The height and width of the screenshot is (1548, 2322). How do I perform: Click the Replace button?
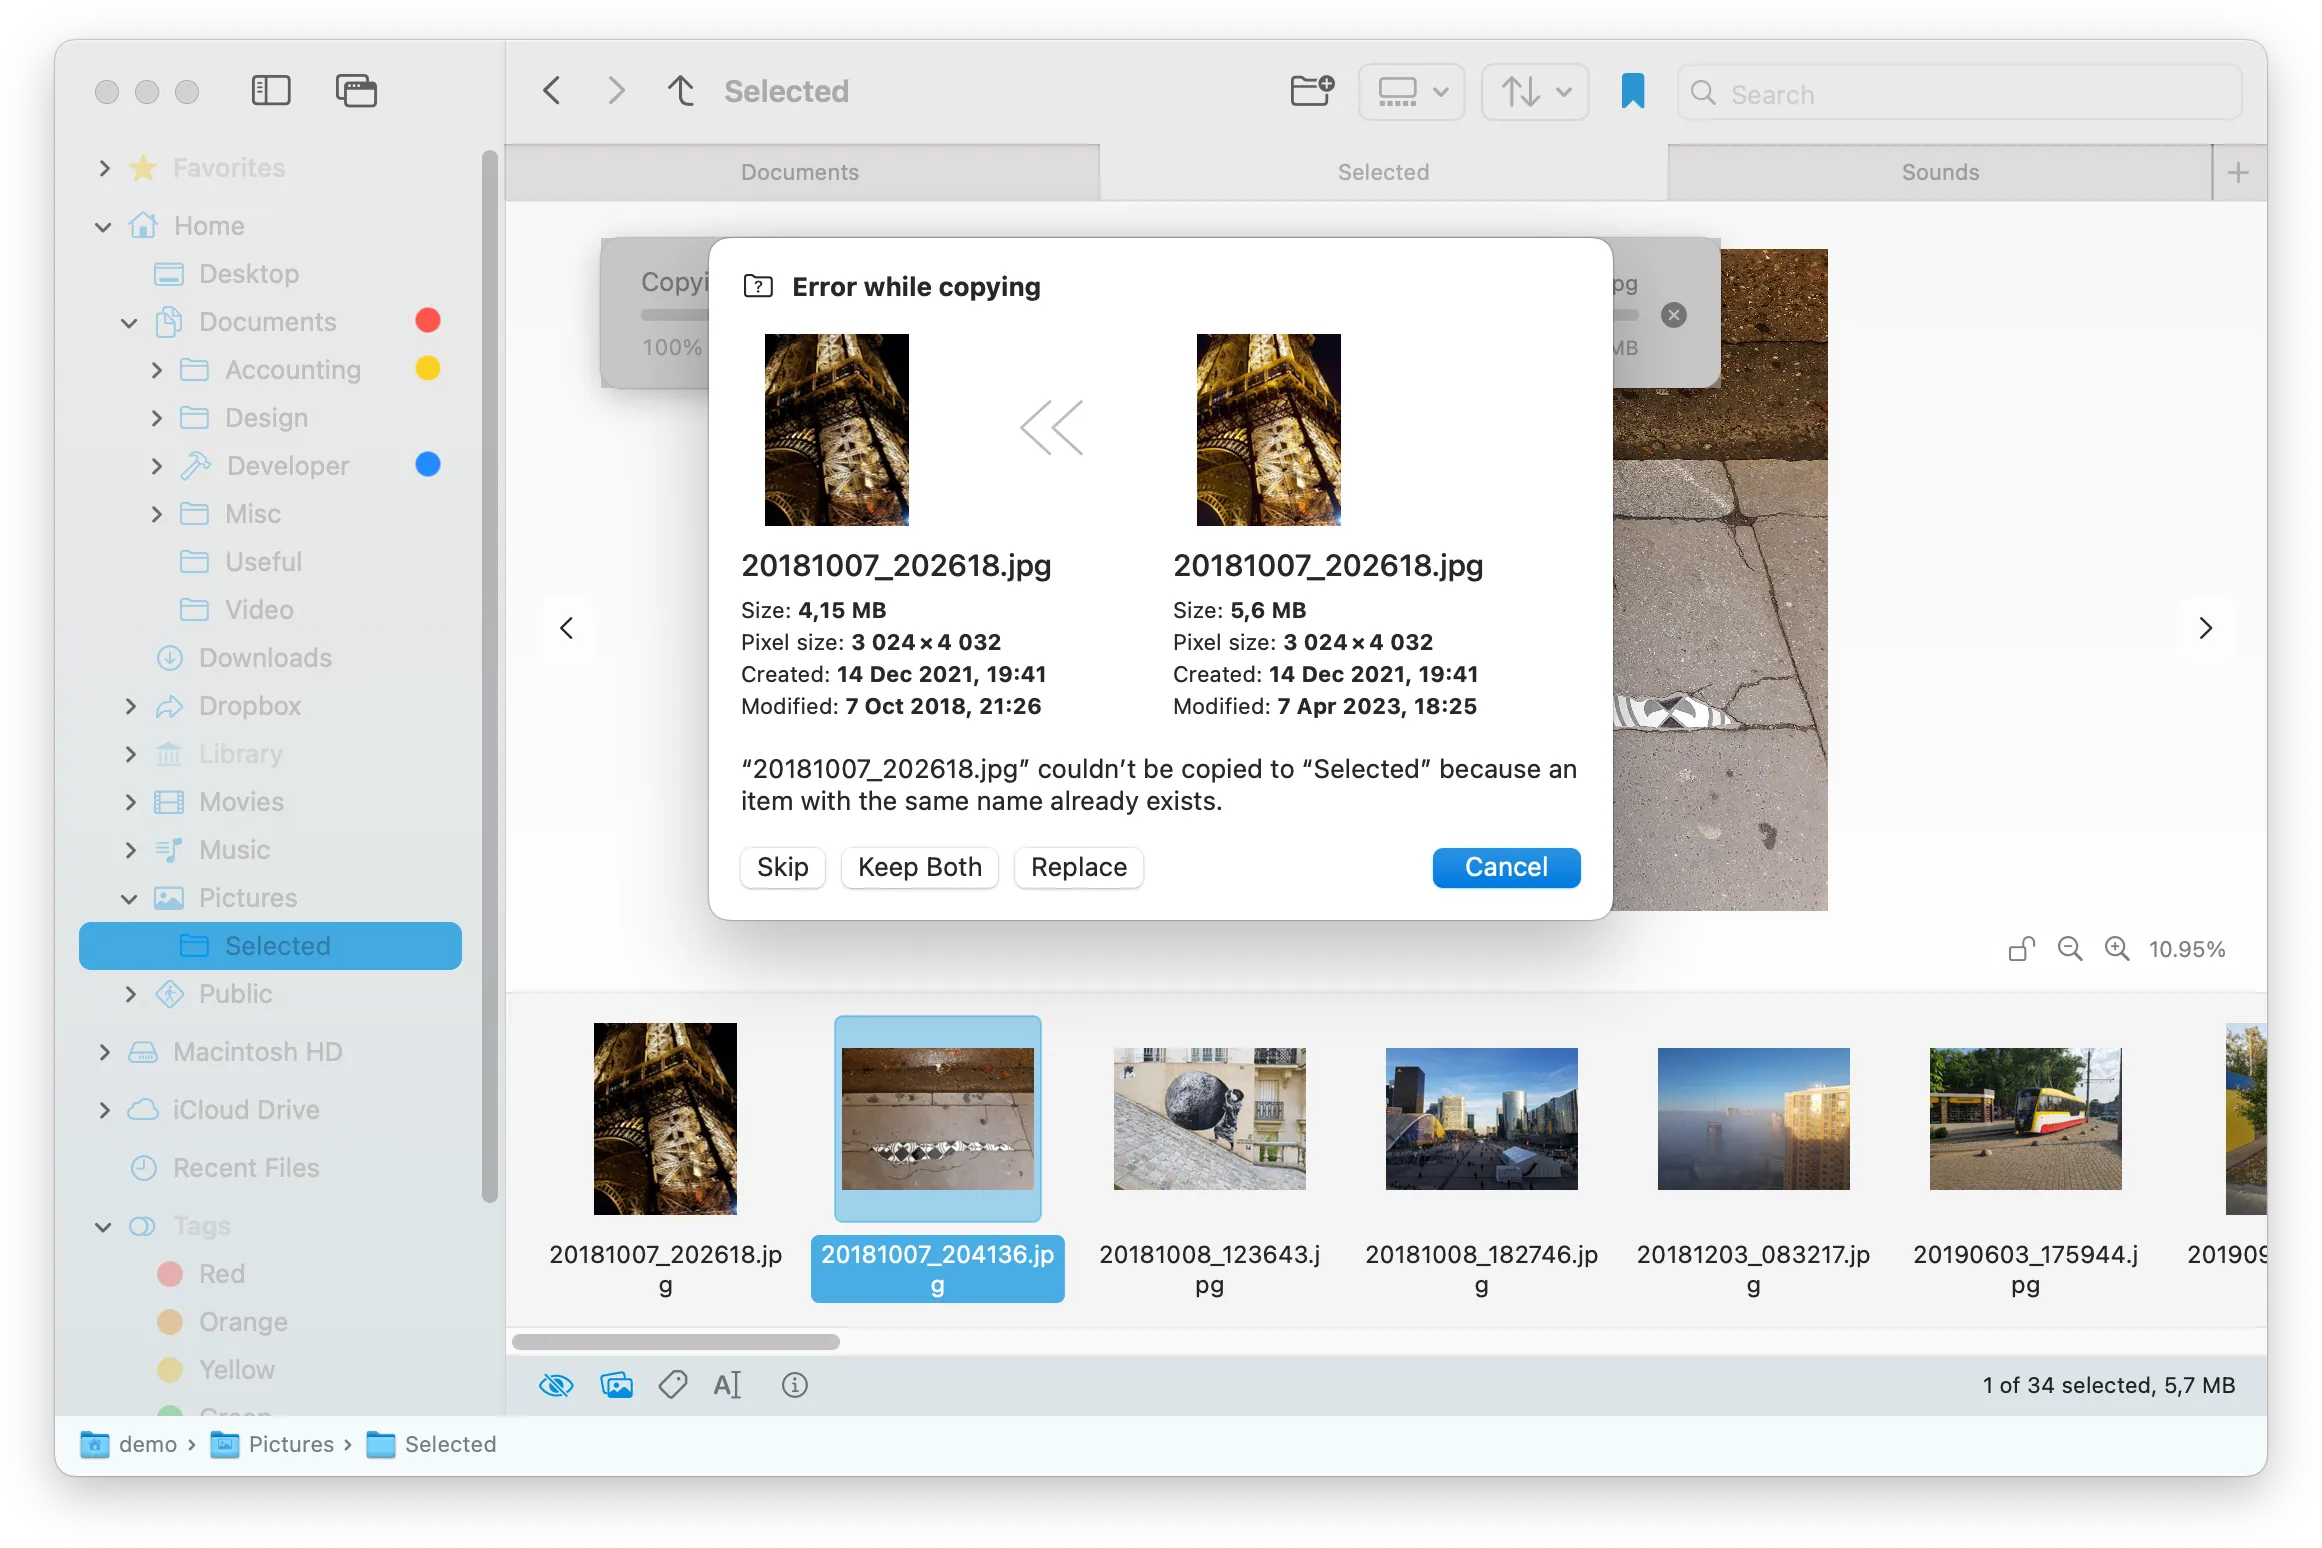click(x=1079, y=867)
